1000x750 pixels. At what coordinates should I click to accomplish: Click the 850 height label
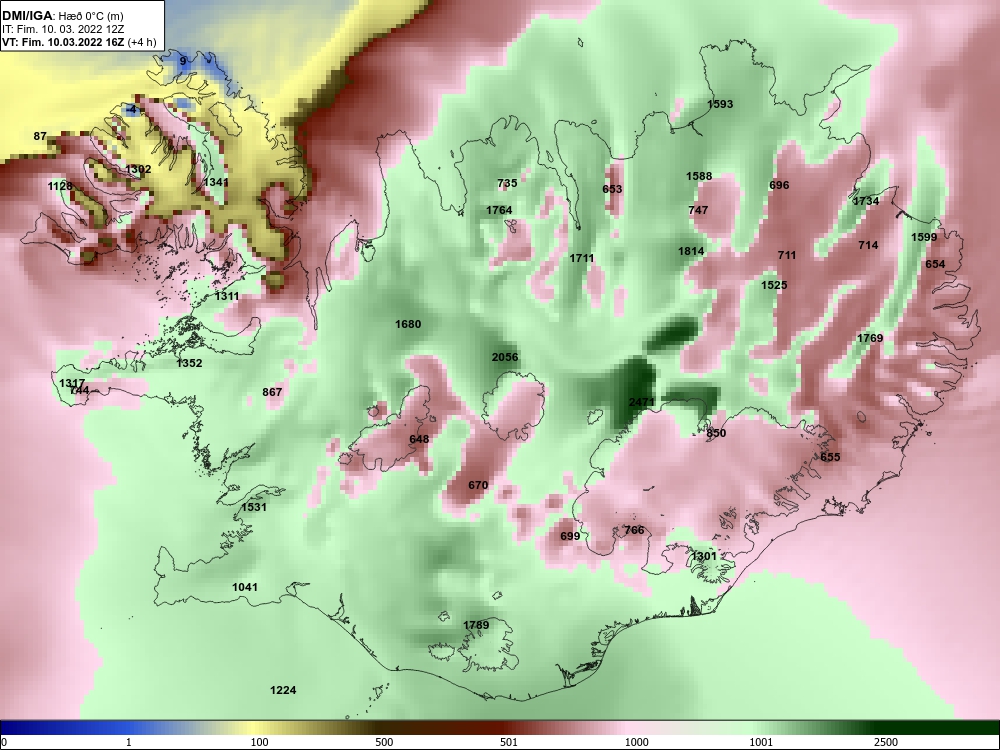coord(716,433)
